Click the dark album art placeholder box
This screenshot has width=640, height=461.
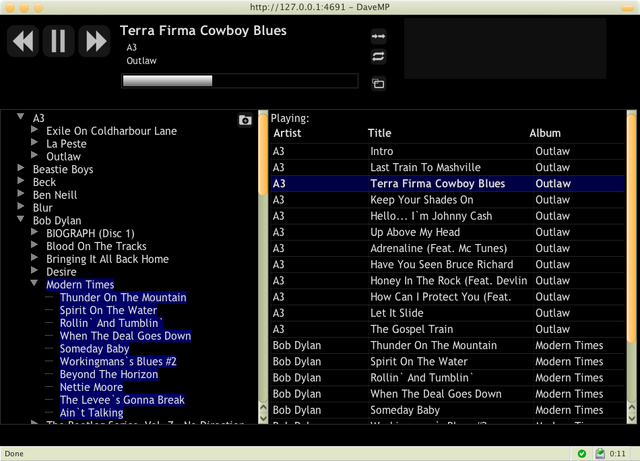tap(505, 48)
